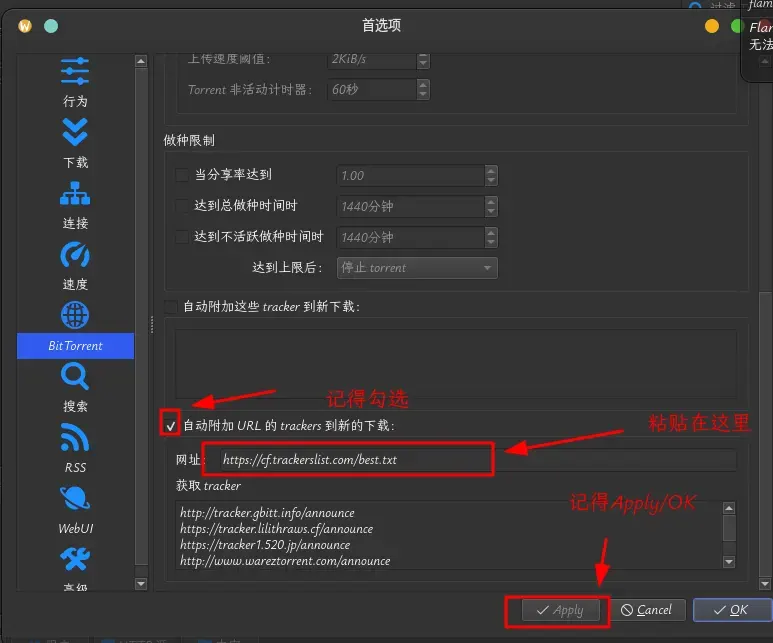Click the BitTorrent globe icon
This screenshot has width=773, height=643.
pos(75,315)
